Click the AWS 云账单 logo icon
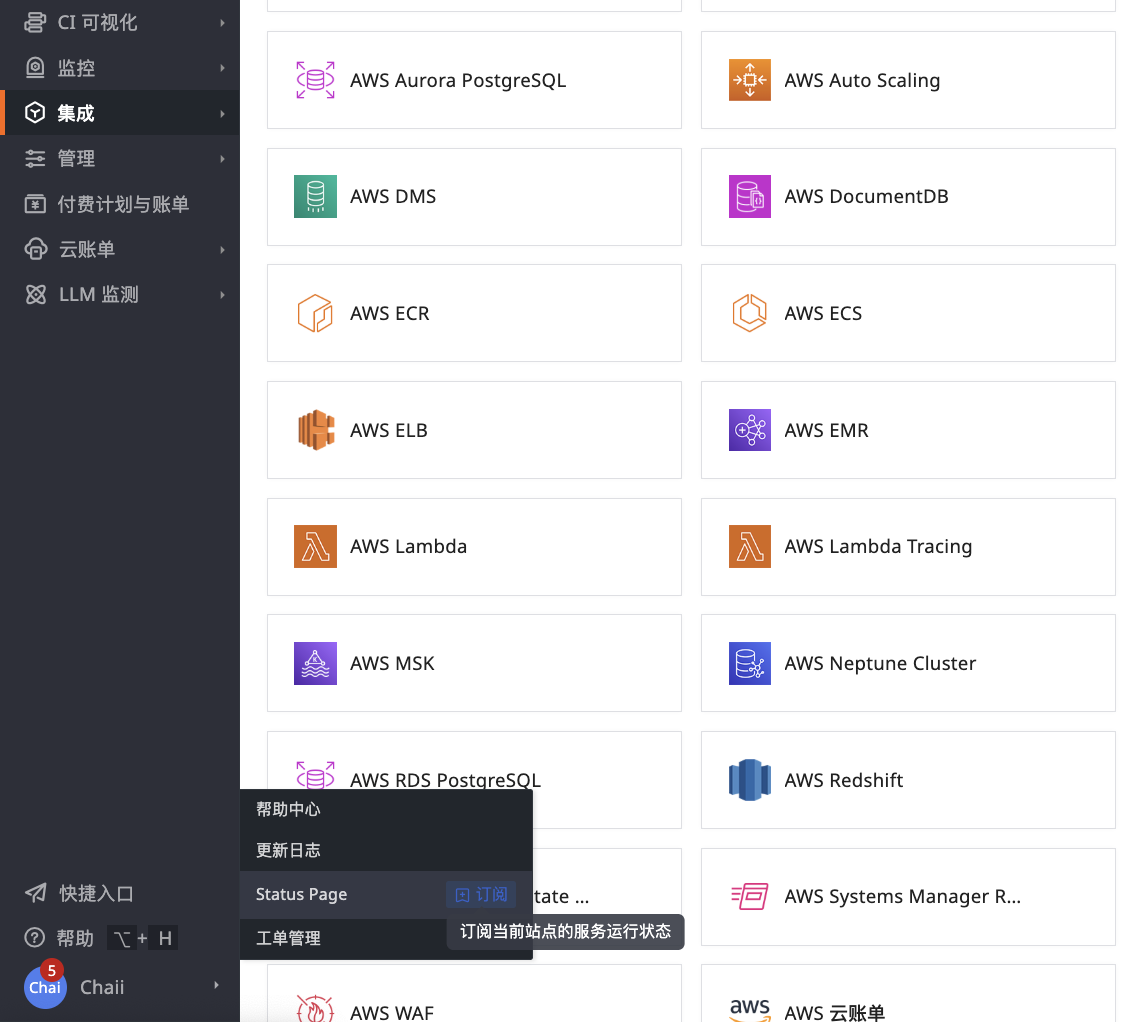This screenshot has height=1022, width=1130. click(x=749, y=1009)
